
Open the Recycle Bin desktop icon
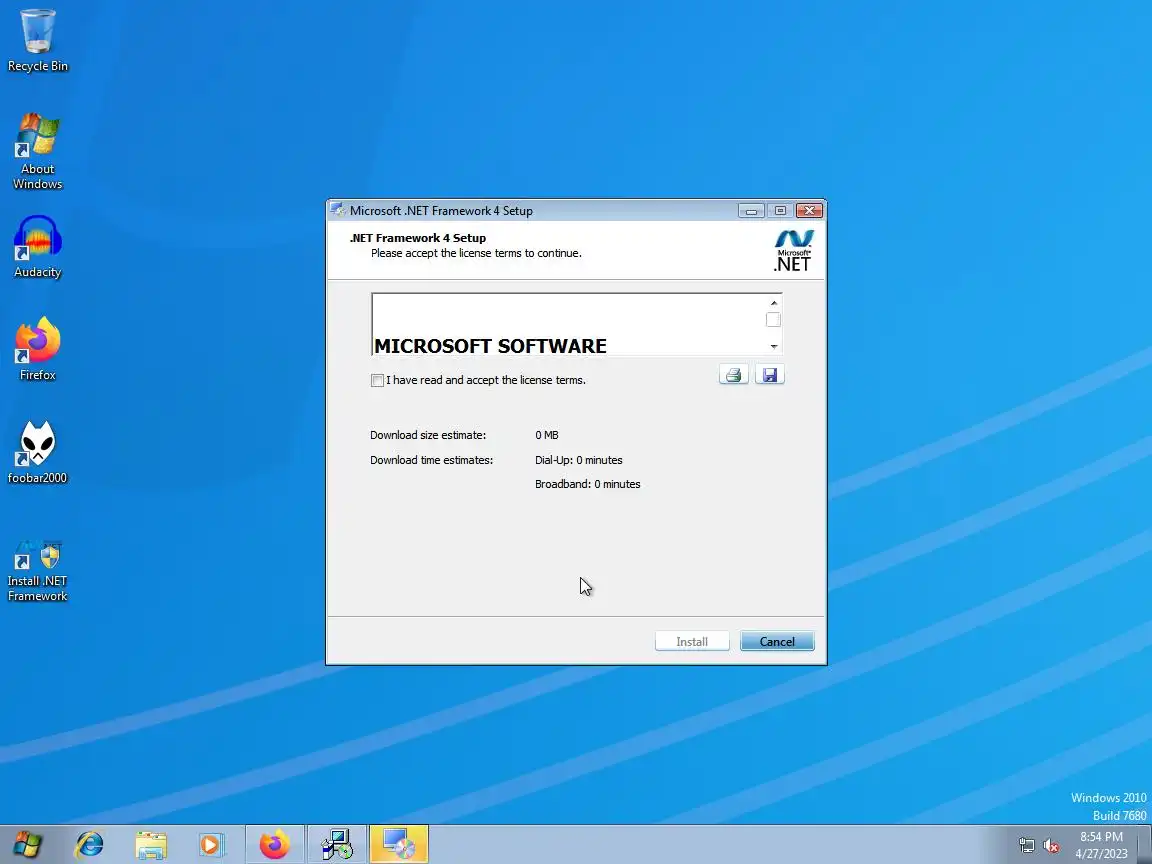(37, 40)
